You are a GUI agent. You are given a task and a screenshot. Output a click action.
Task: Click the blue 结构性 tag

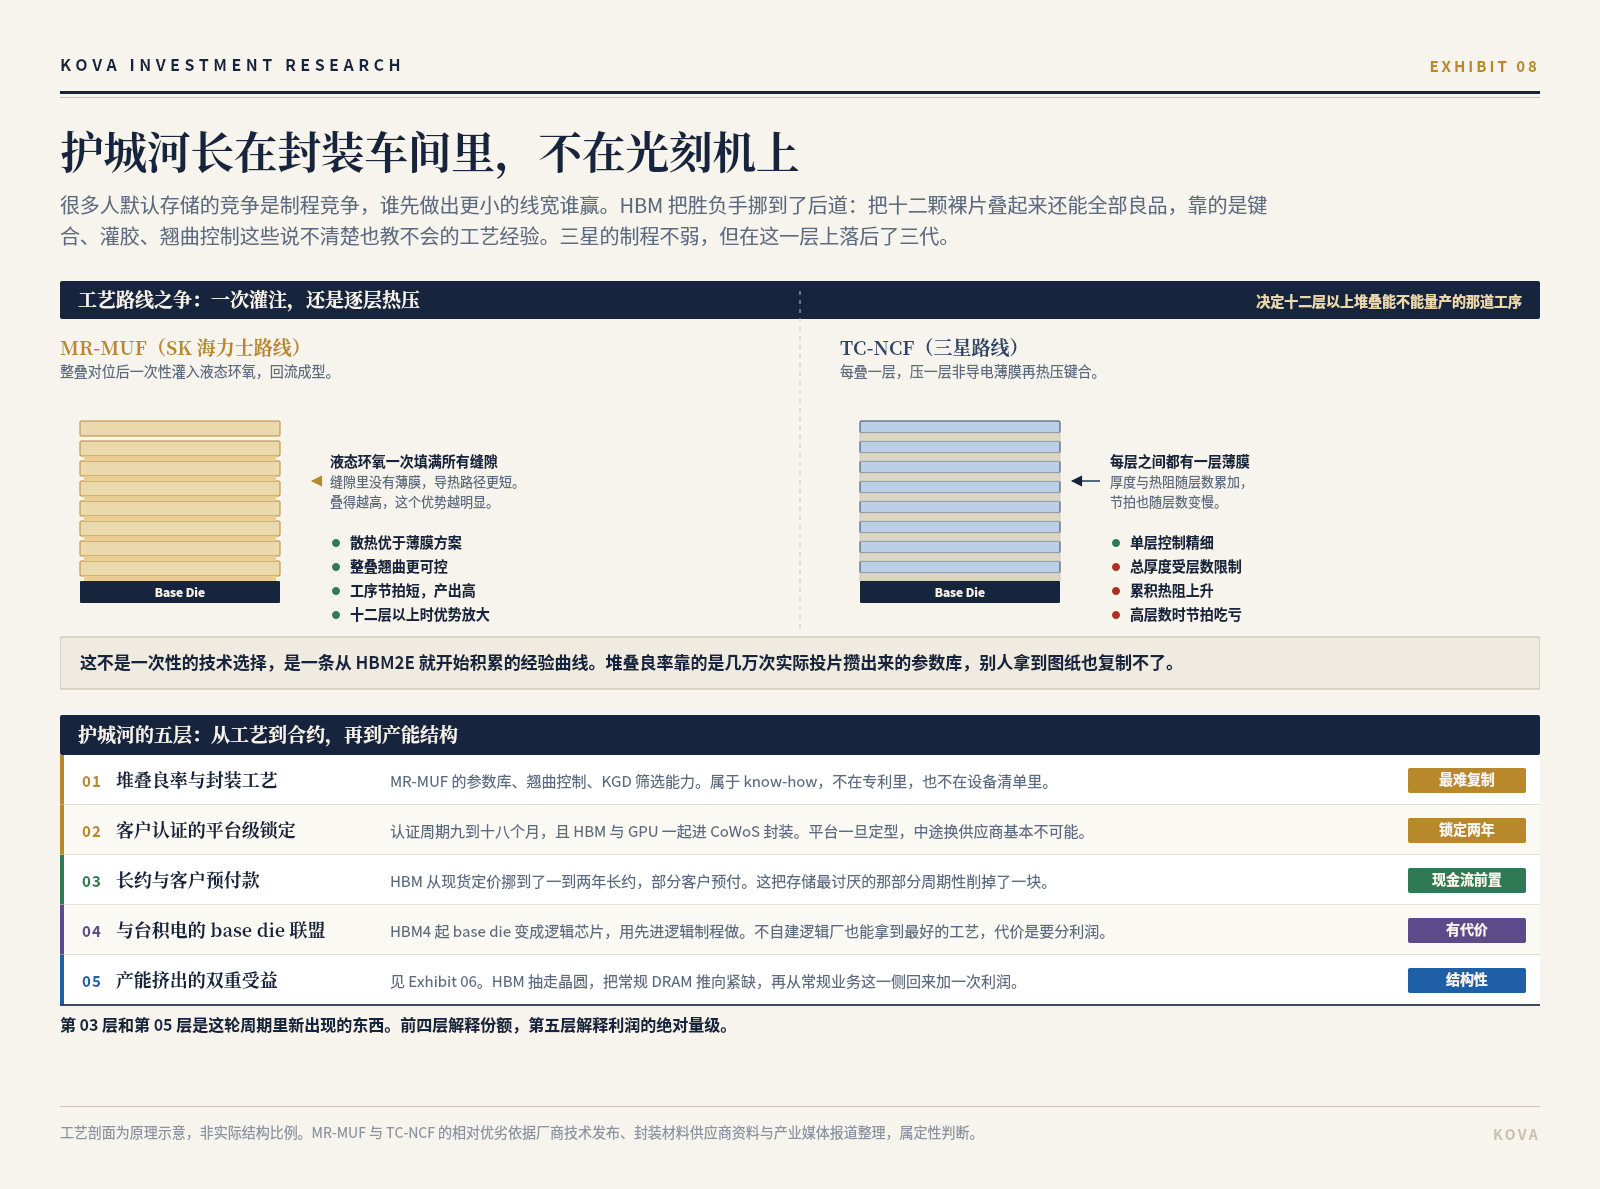(1467, 980)
